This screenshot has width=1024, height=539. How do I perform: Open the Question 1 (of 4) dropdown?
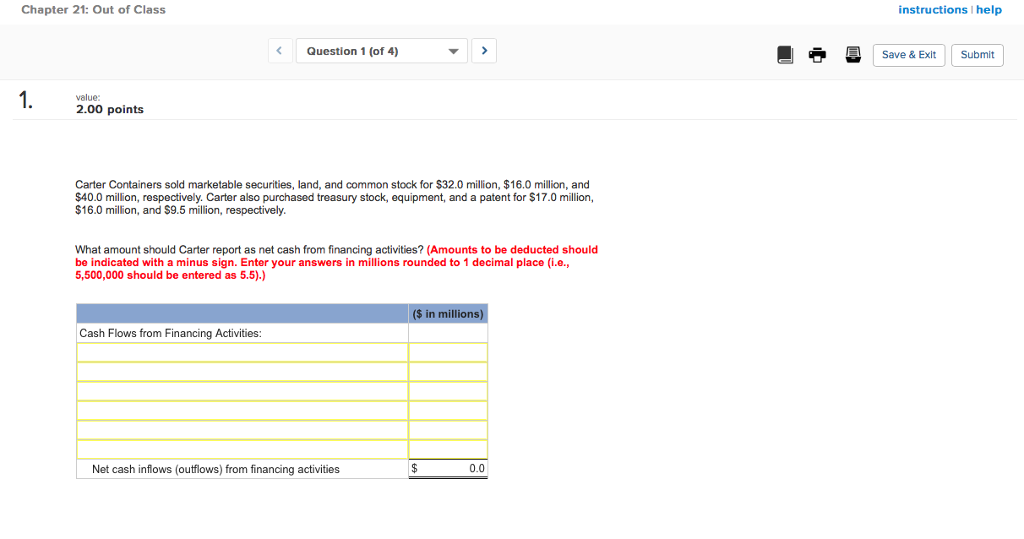[x=381, y=51]
